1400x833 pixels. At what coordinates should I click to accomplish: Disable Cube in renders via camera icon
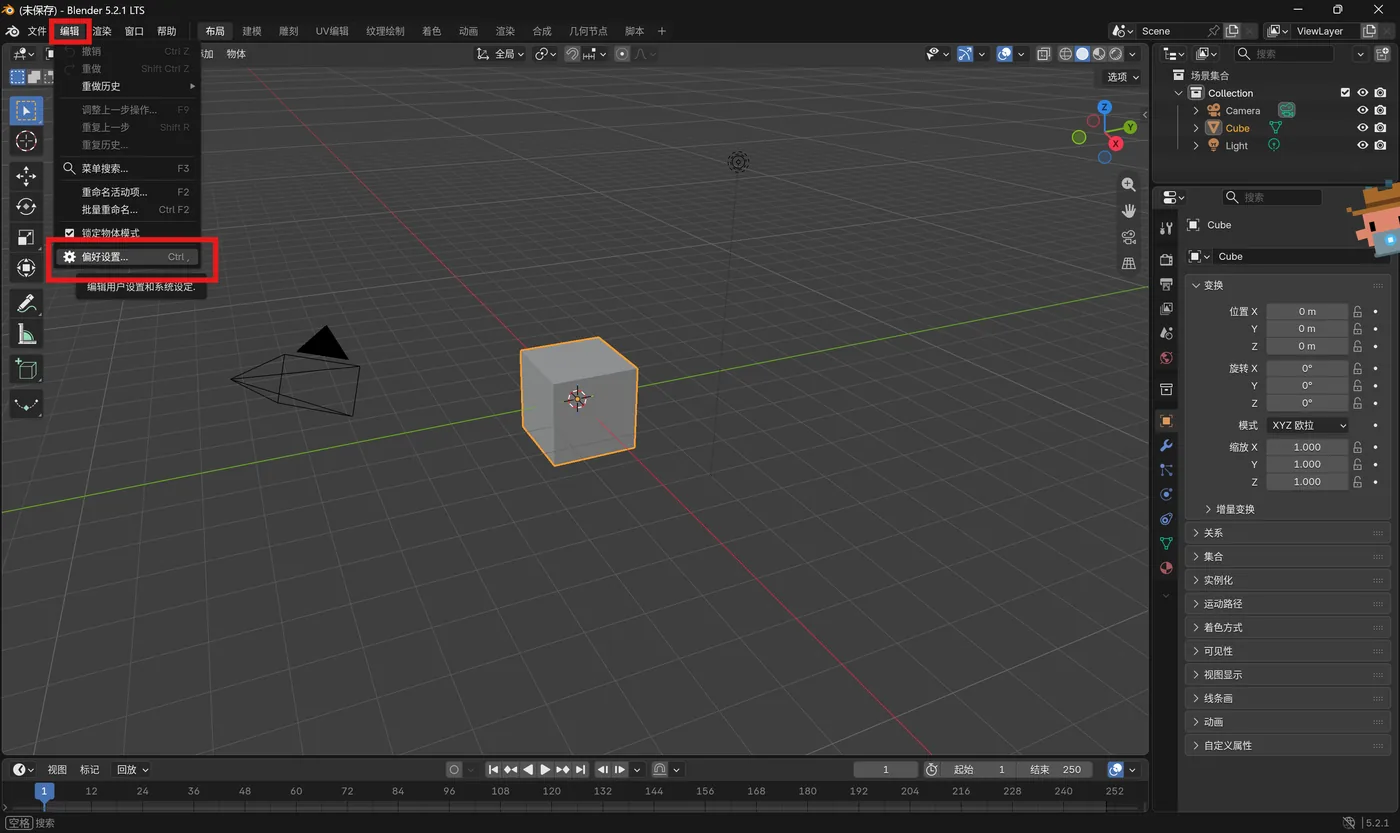[x=1380, y=128]
